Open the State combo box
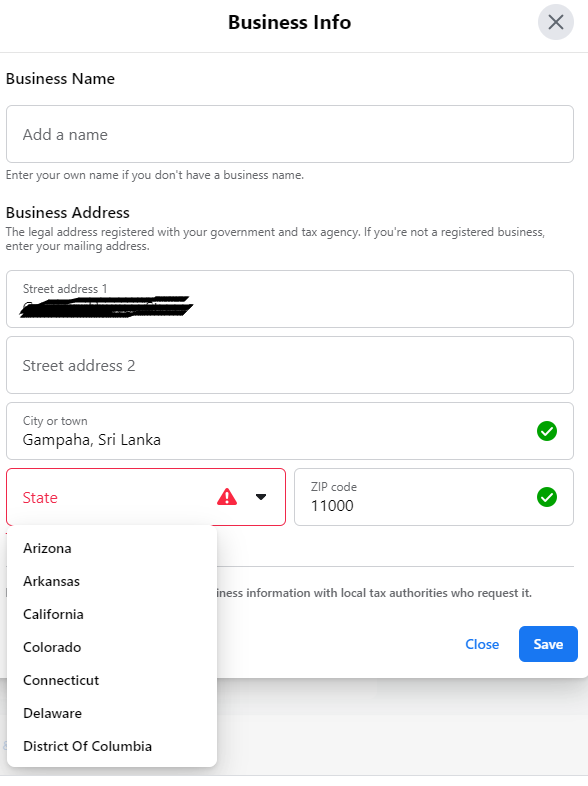Viewport: 588px width, 786px height. (x=146, y=497)
